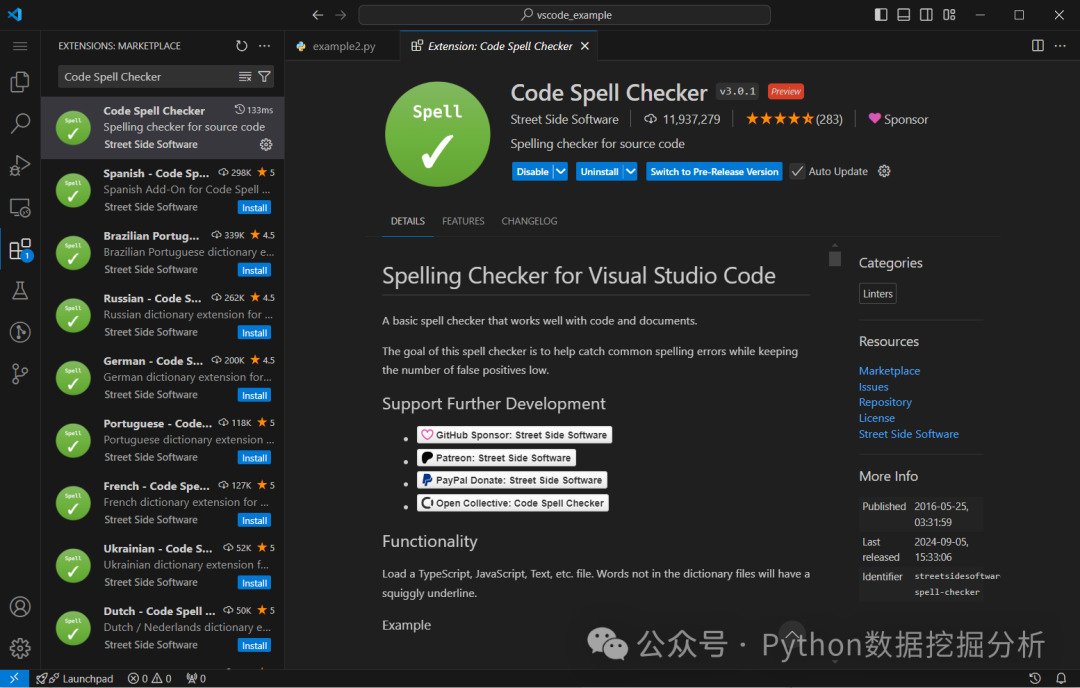The width and height of the screenshot is (1080, 688).
Task: Toggle the secondary side bar layout icon
Action: click(926, 14)
